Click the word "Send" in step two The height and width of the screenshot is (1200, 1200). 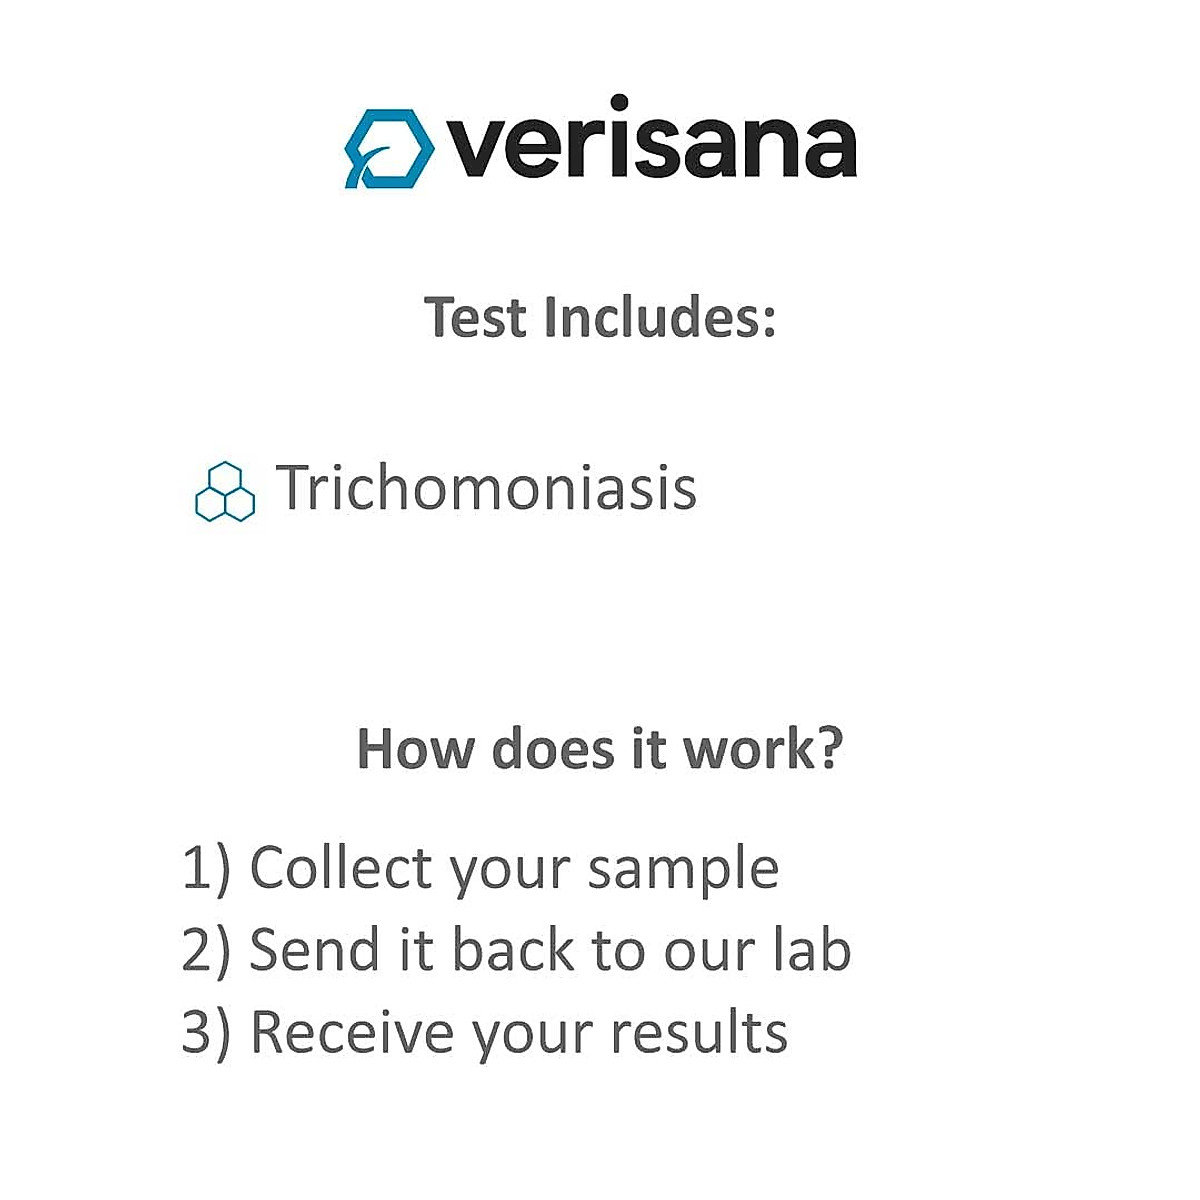coord(315,950)
